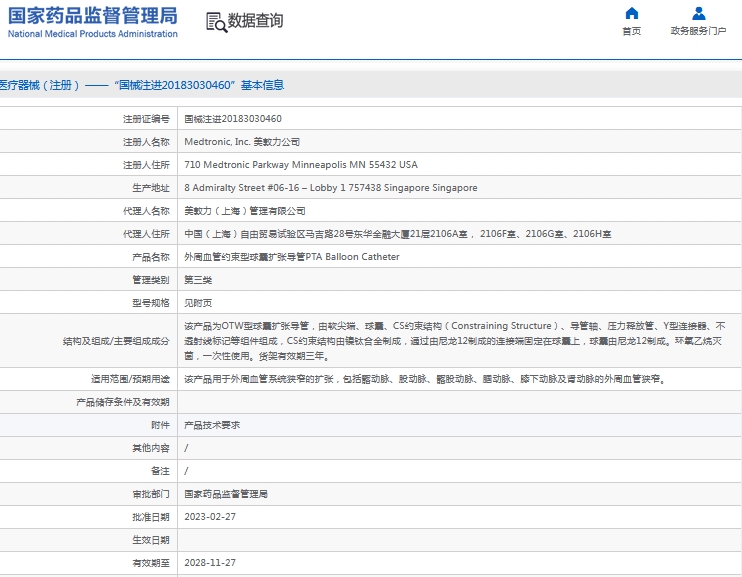
Task: Click the 审批部门 row label
Action: tap(151, 494)
